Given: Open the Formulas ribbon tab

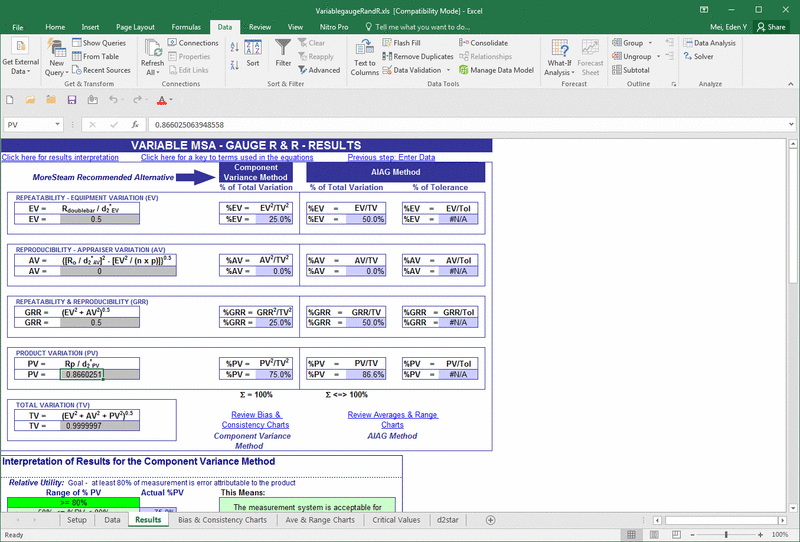Looking at the screenshot, I should pos(186,27).
